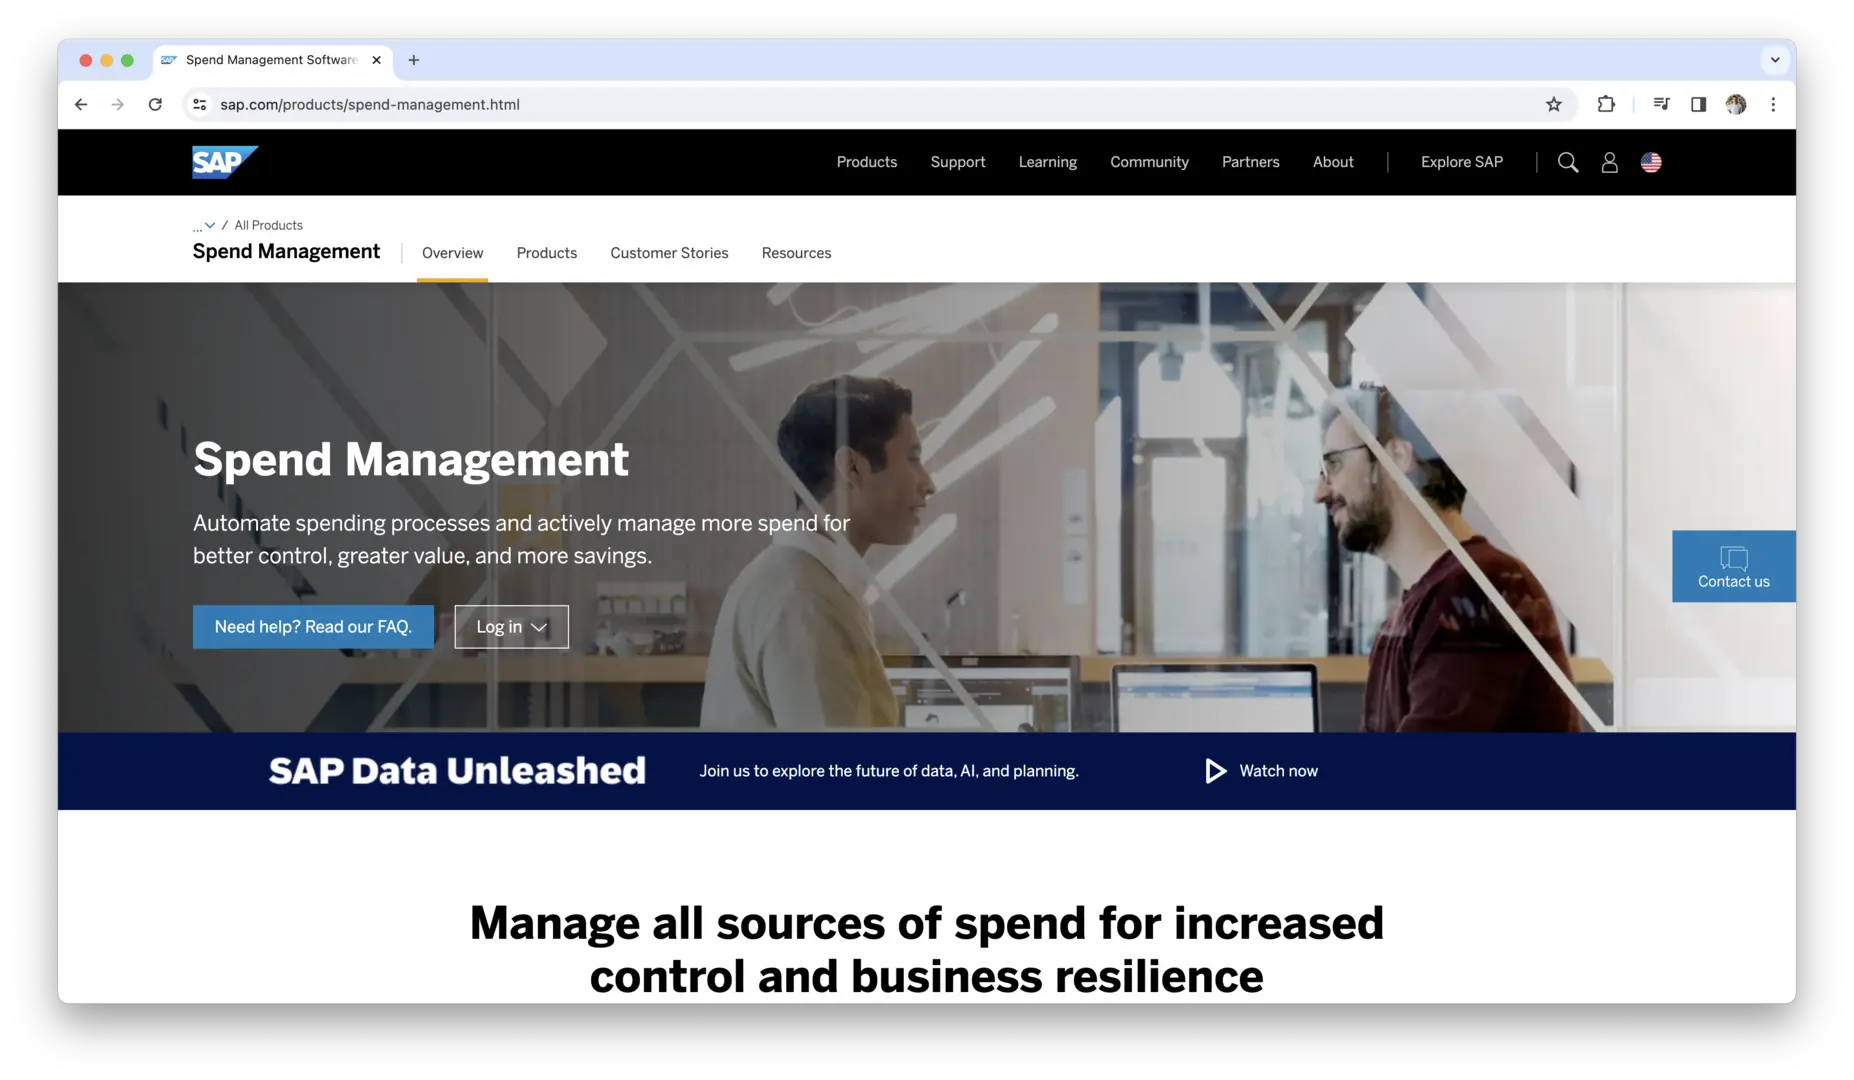Open the site search magnifier icon

(x=1567, y=162)
